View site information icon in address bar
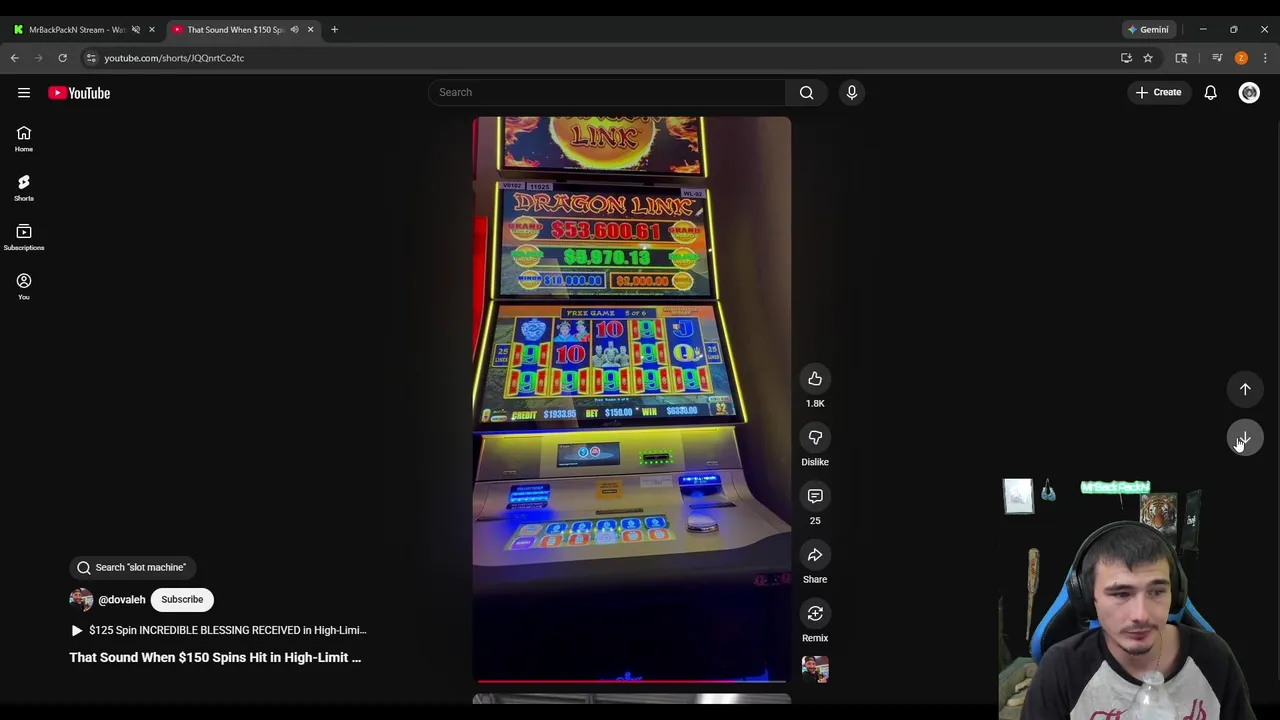Viewport: 1280px width, 720px height. tap(91, 58)
